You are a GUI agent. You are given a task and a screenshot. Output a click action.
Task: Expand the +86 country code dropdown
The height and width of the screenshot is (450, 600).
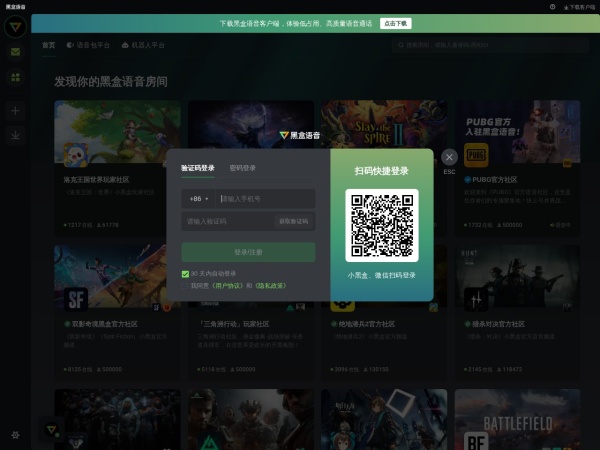(199, 199)
